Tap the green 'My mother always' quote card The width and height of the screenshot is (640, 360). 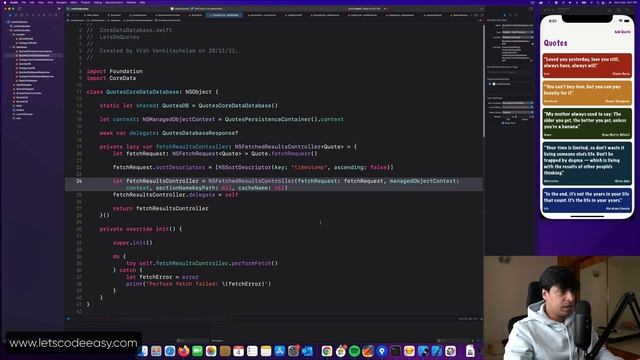587,123
